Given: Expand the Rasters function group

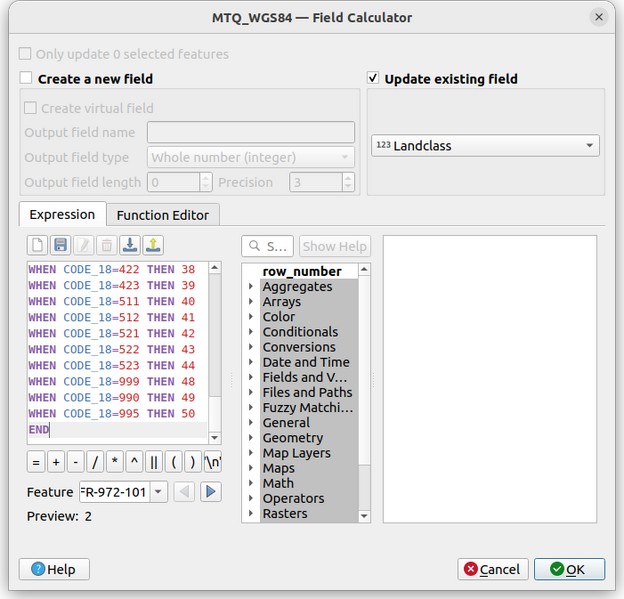Looking at the screenshot, I should pos(251,513).
